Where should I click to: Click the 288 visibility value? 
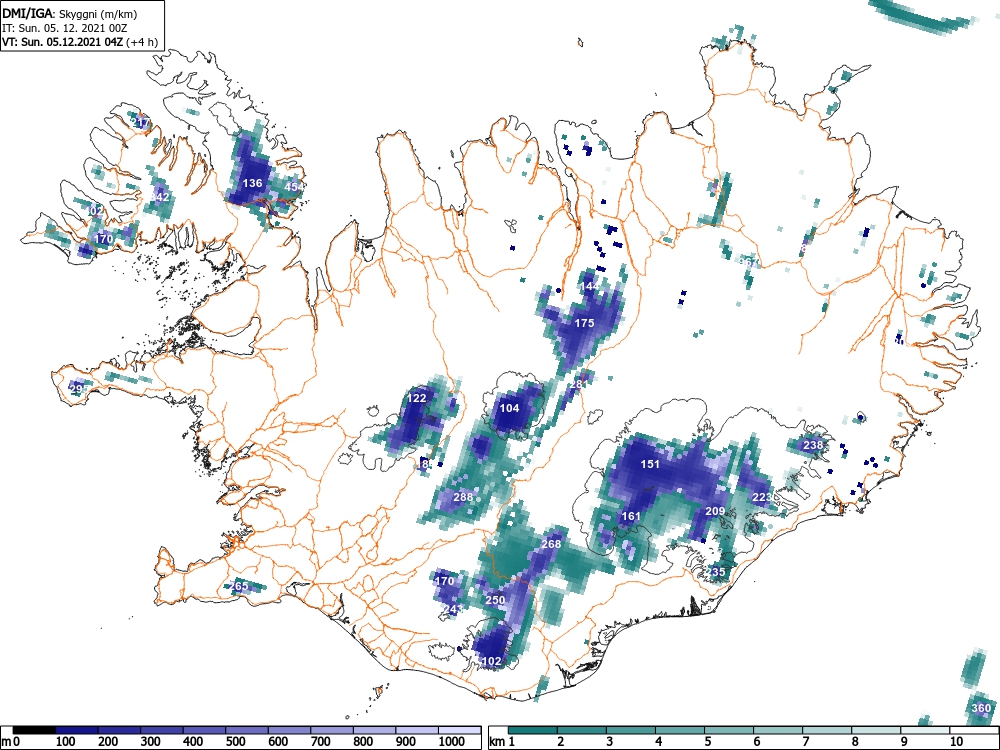pyautogui.click(x=463, y=497)
